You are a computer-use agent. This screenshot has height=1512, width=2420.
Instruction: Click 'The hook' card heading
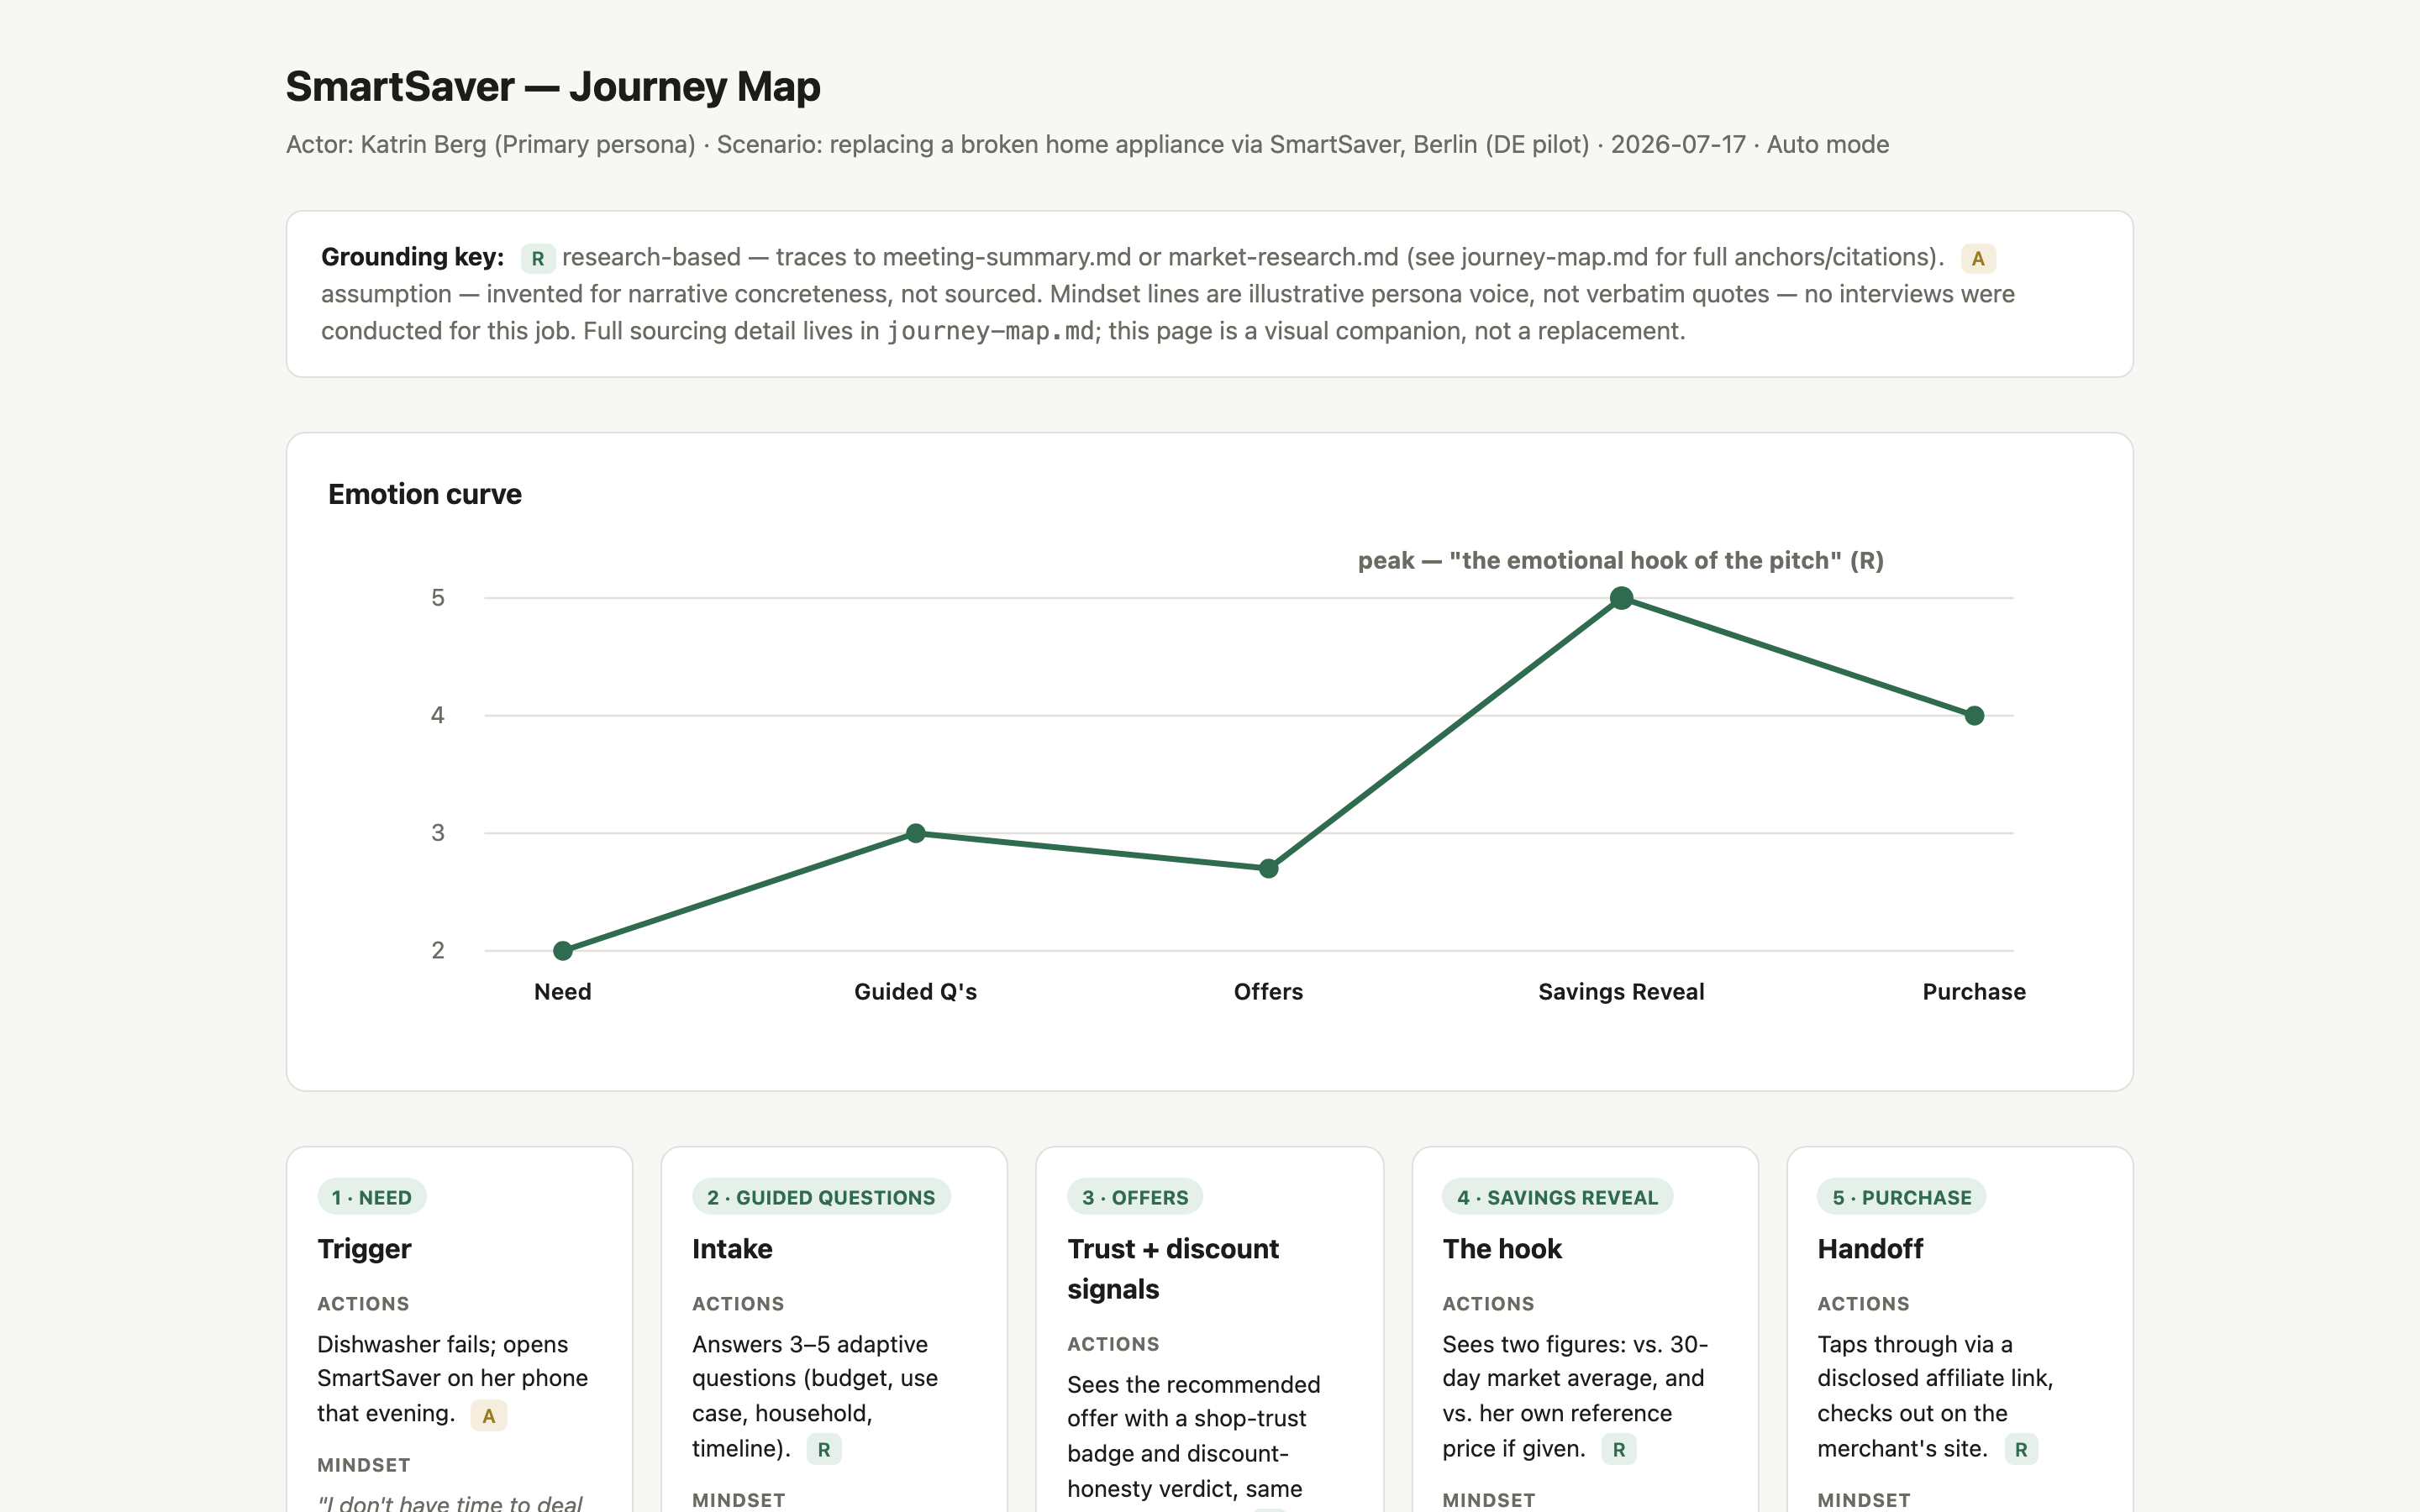point(1502,1249)
